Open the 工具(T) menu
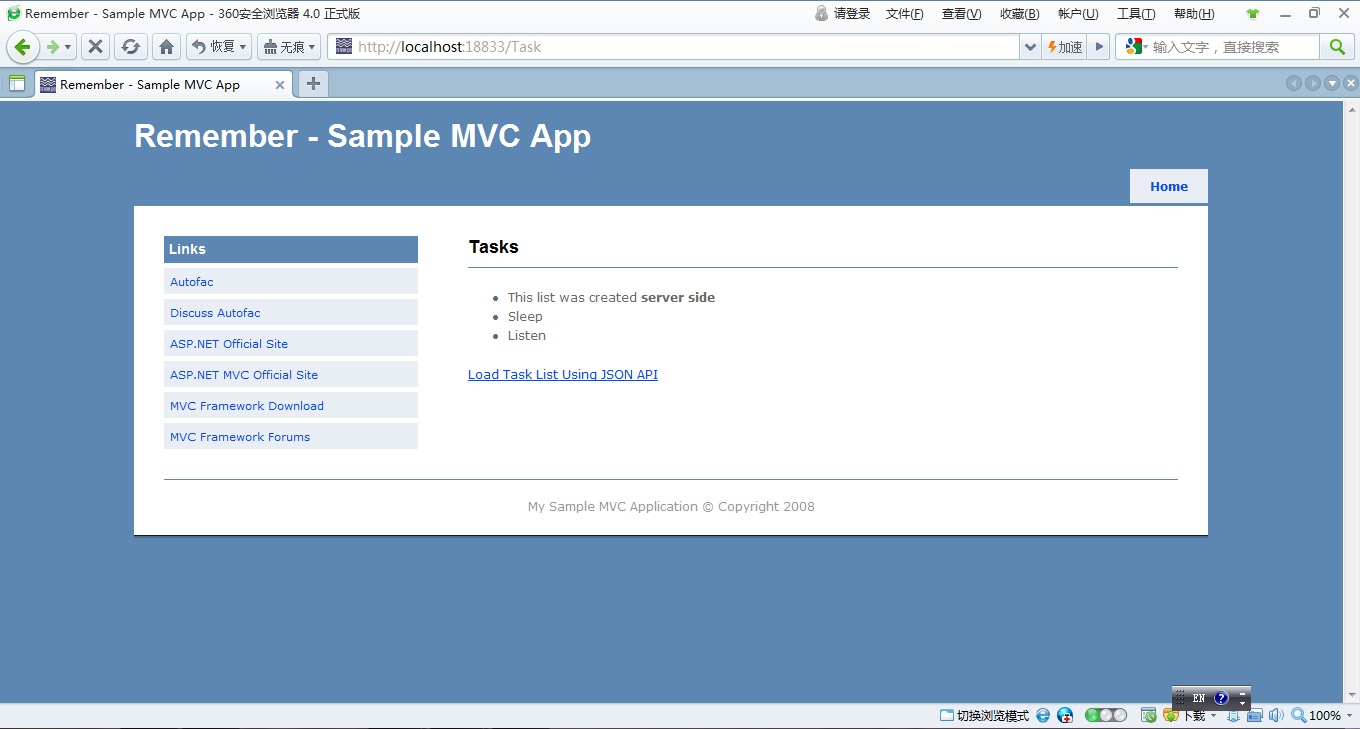 [1136, 13]
